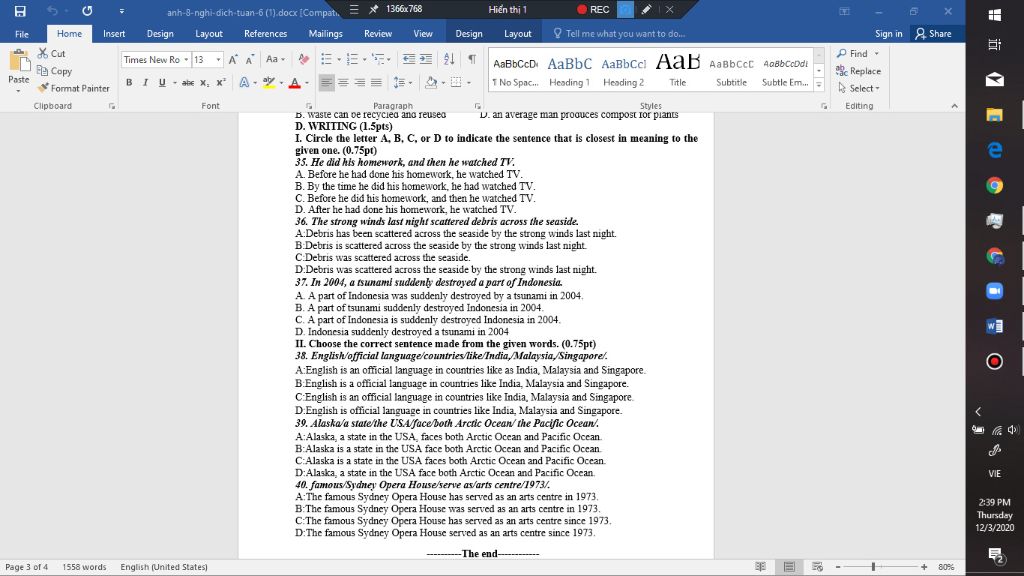The height and width of the screenshot is (576, 1024).
Task: Click Increase Indent icon
Action: (x=426, y=59)
